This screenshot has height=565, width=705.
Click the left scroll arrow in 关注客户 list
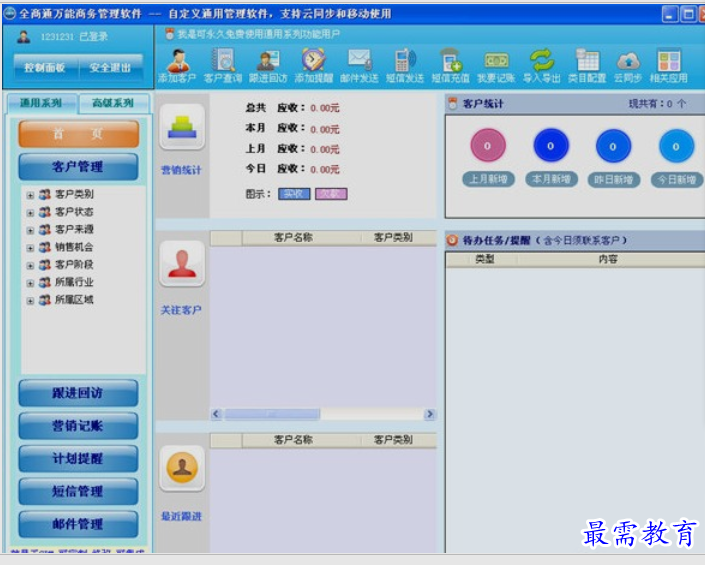[216, 414]
